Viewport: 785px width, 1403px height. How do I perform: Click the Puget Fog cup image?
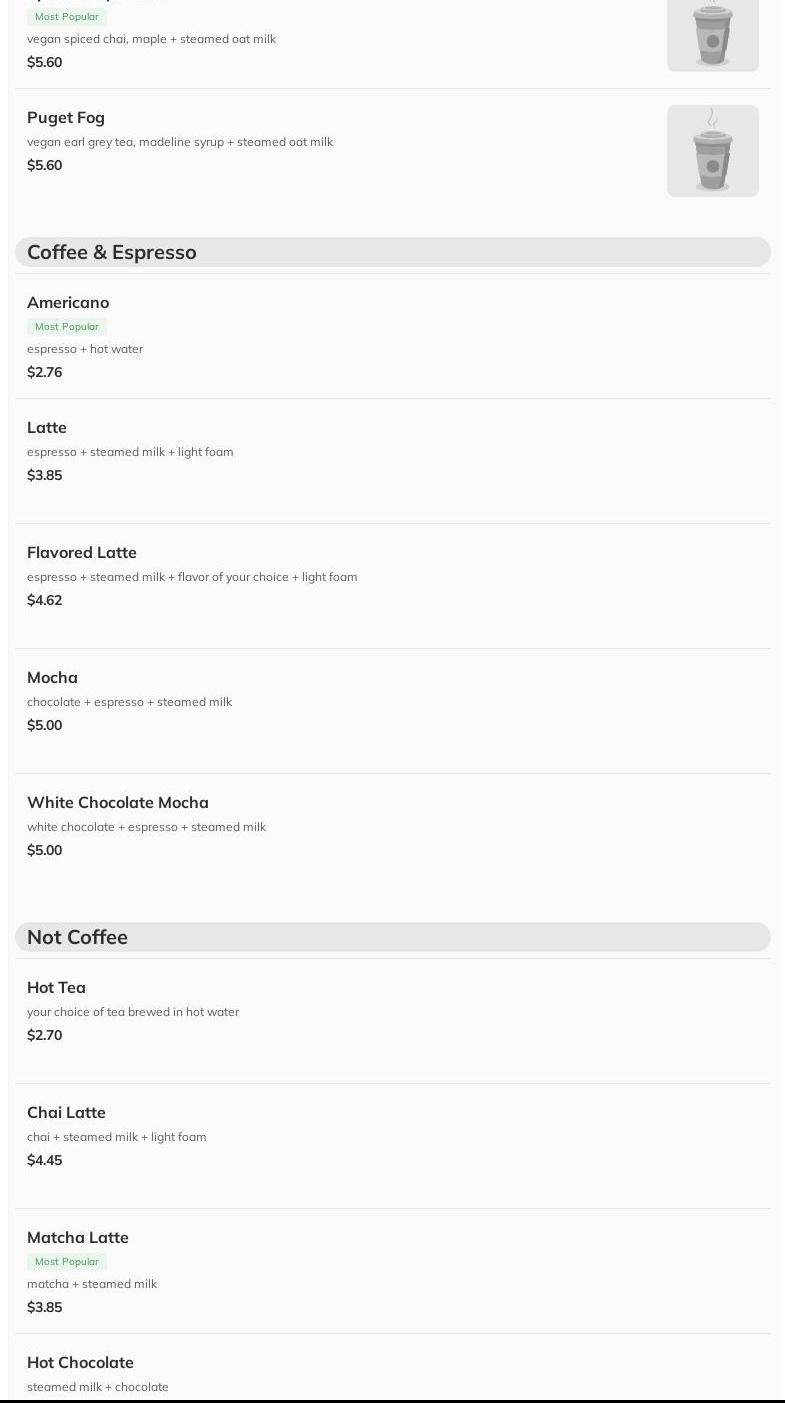point(712,151)
